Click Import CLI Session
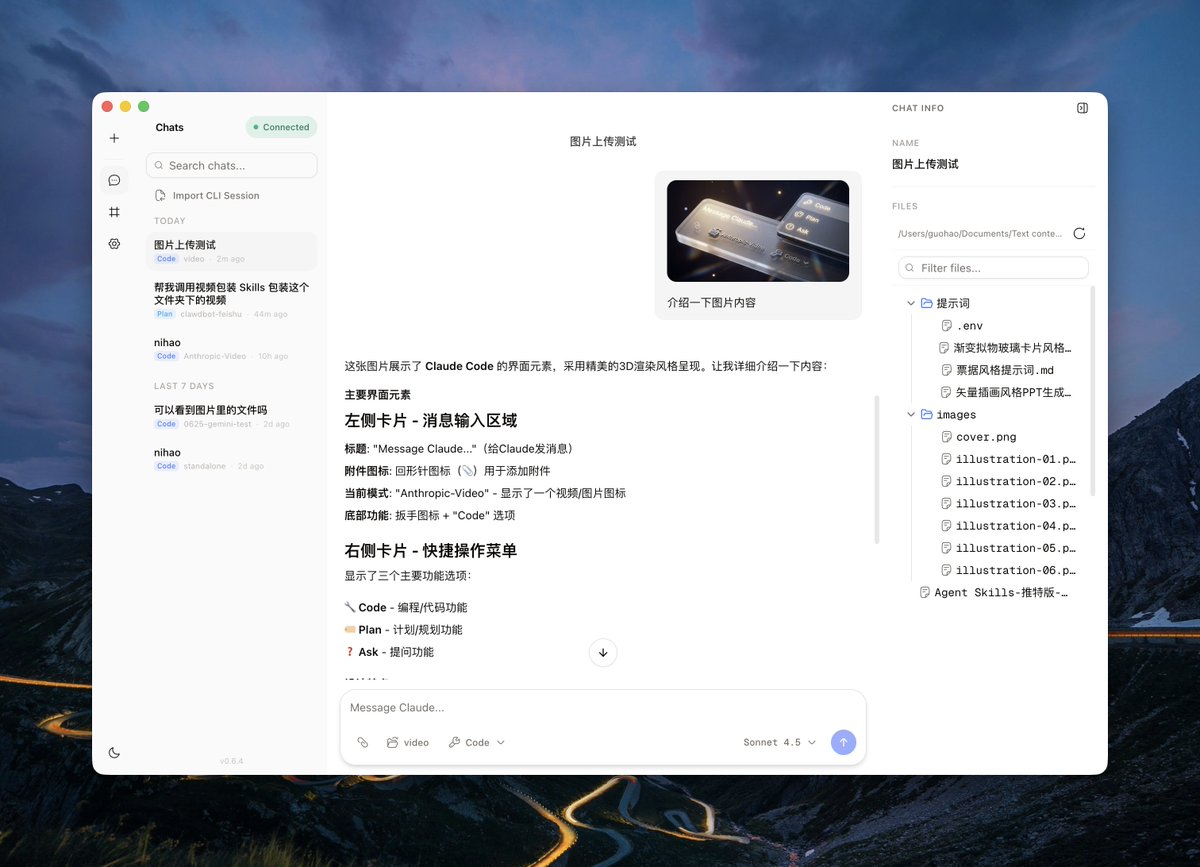This screenshot has height=867, width=1200. (x=207, y=196)
